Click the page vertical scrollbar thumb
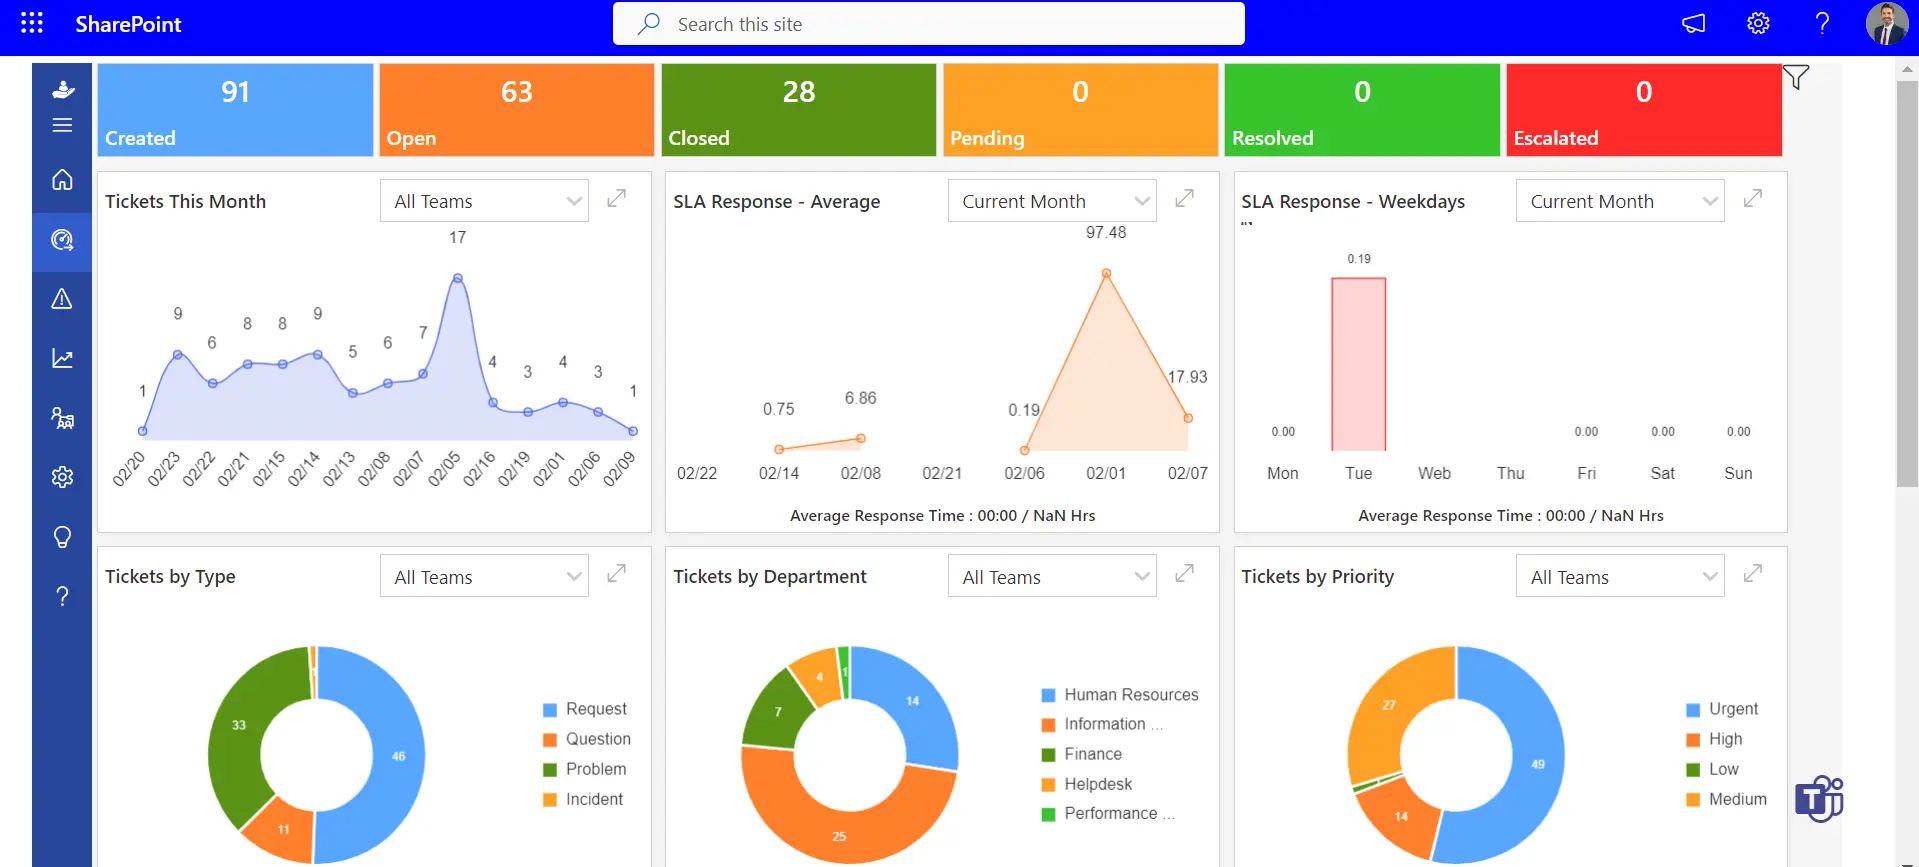1919x867 pixels. coord(1907,284)
